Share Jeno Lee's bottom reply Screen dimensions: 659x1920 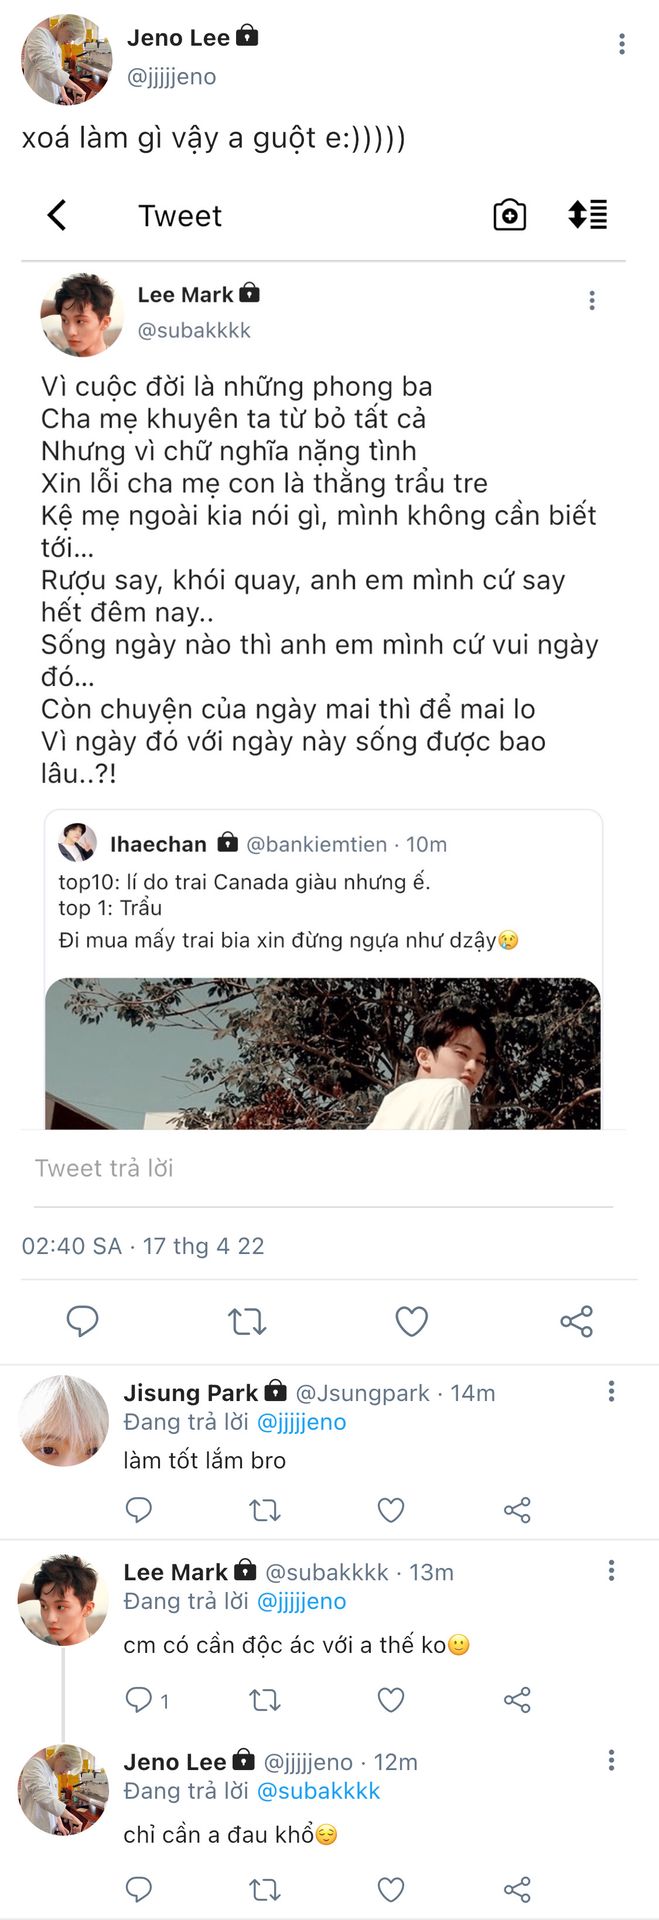(x=517, y=1889)
